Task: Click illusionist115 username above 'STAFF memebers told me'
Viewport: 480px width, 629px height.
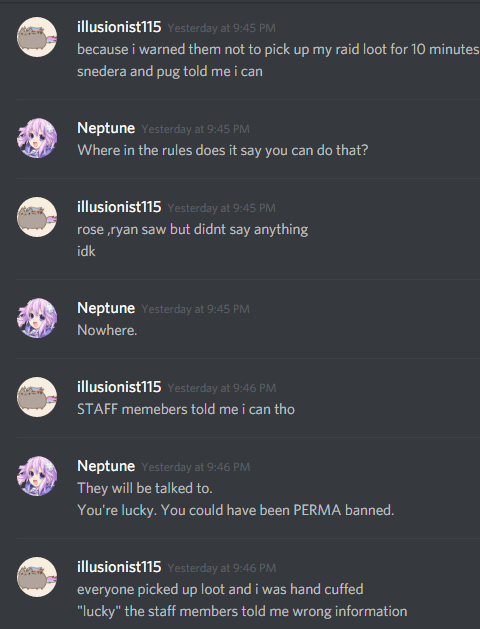Action: 119,387
